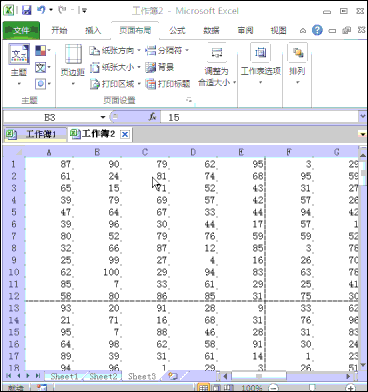Image resolution: width=368 pixels, height=392 pixels.
Task: Click the vertical scrollbar up arrow
Action: pyautogui.click(x=363, y=155)
